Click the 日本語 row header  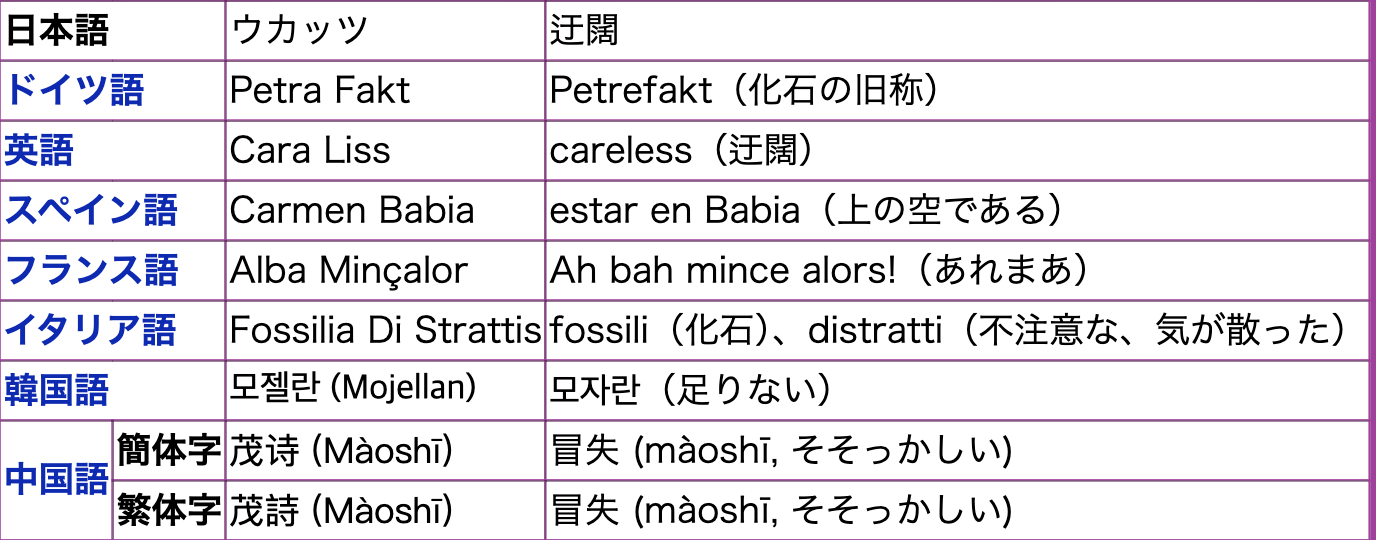click(x=57, y=31)
